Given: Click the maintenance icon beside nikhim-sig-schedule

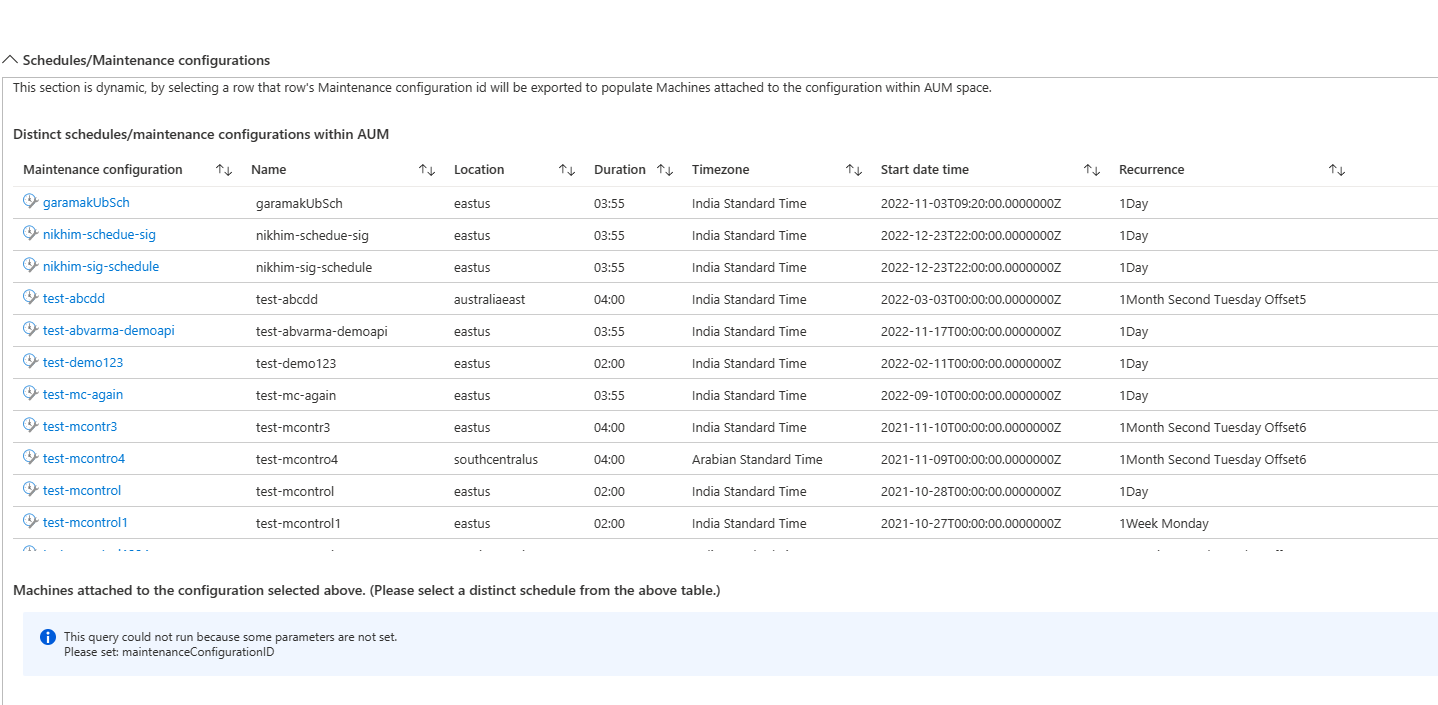Looking at the screenshot, I should pyautogui.click(x=29, y=266).
